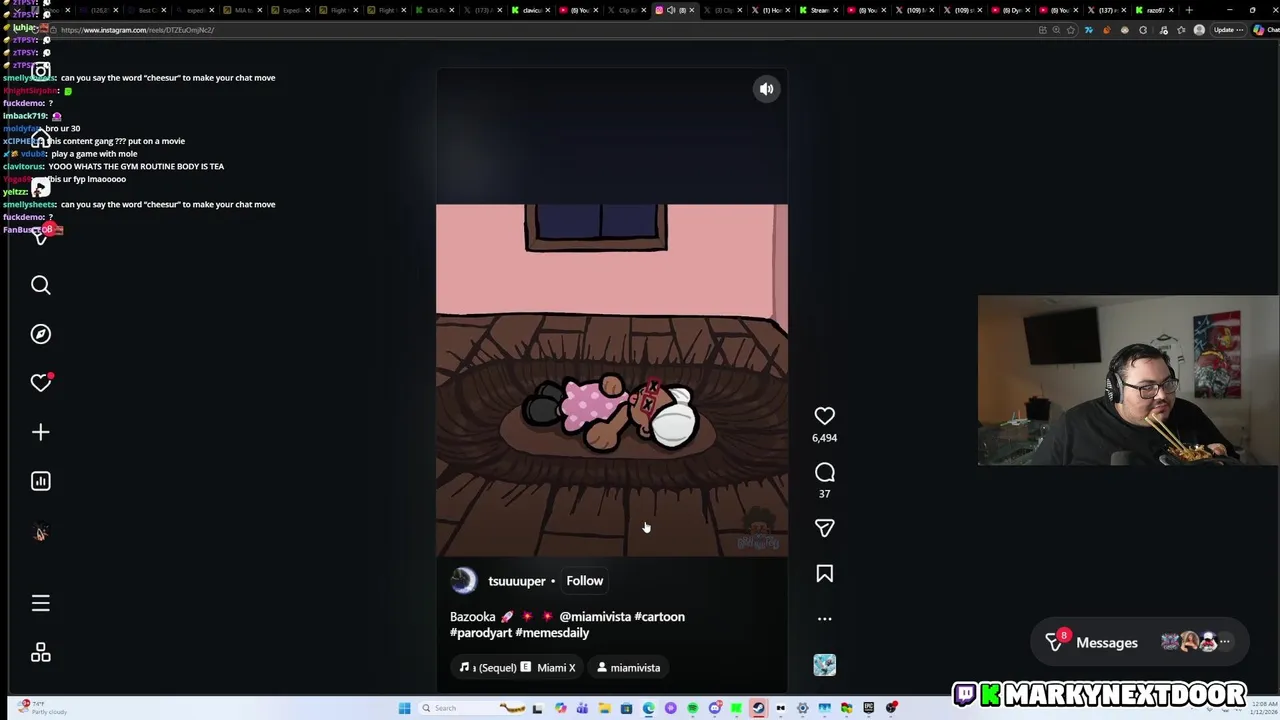Open the message avatars next to Messages

pyautogui.click(x=1195, y=642)
